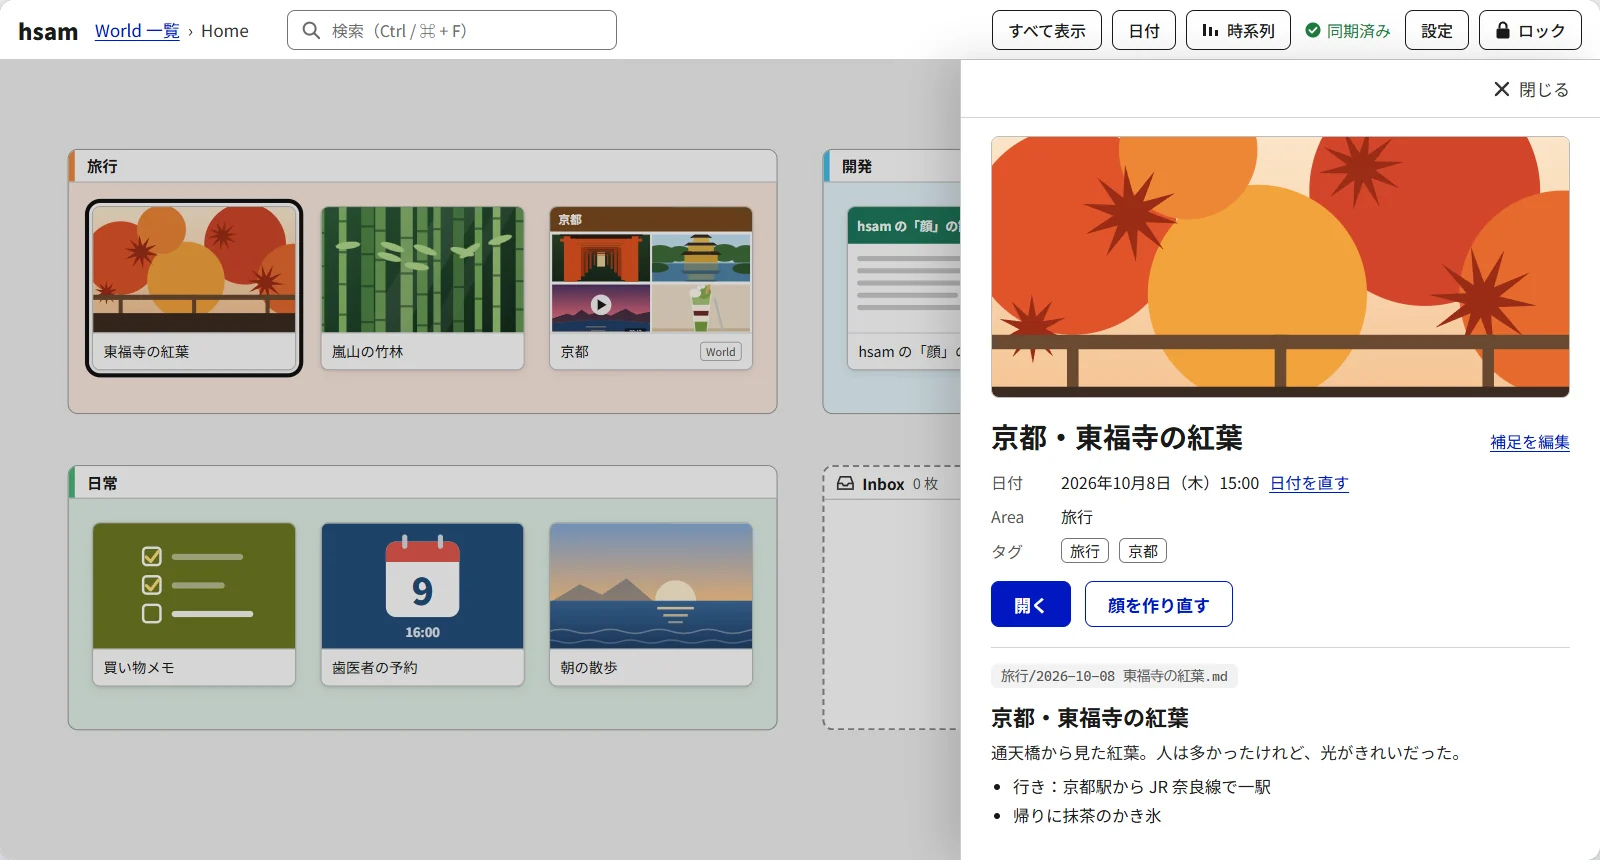
Task: Click the large autumn leaves preview image
Action: point(1280,267)
